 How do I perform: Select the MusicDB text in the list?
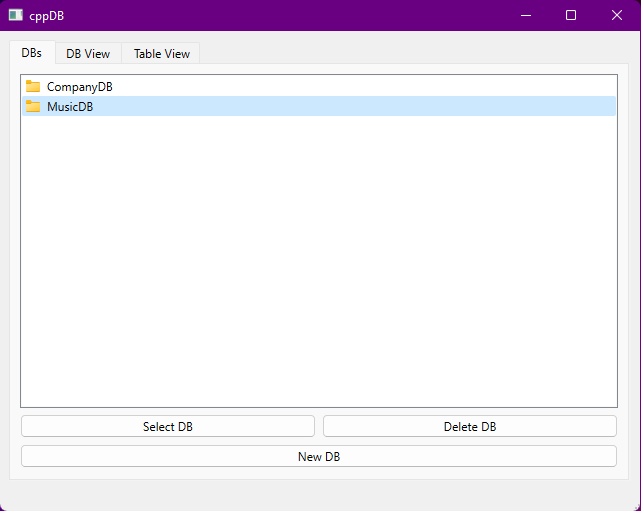70,107
